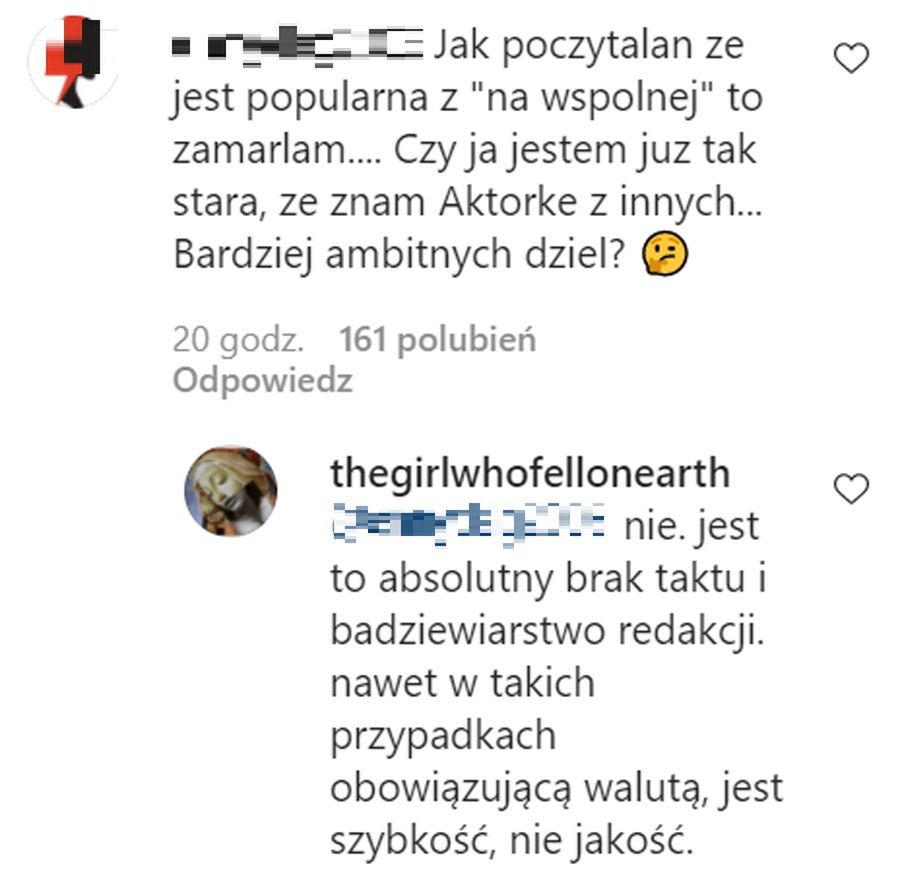Click the word "zamarlam" in the comment
900x877 pixels.
(x=259, y=150)
